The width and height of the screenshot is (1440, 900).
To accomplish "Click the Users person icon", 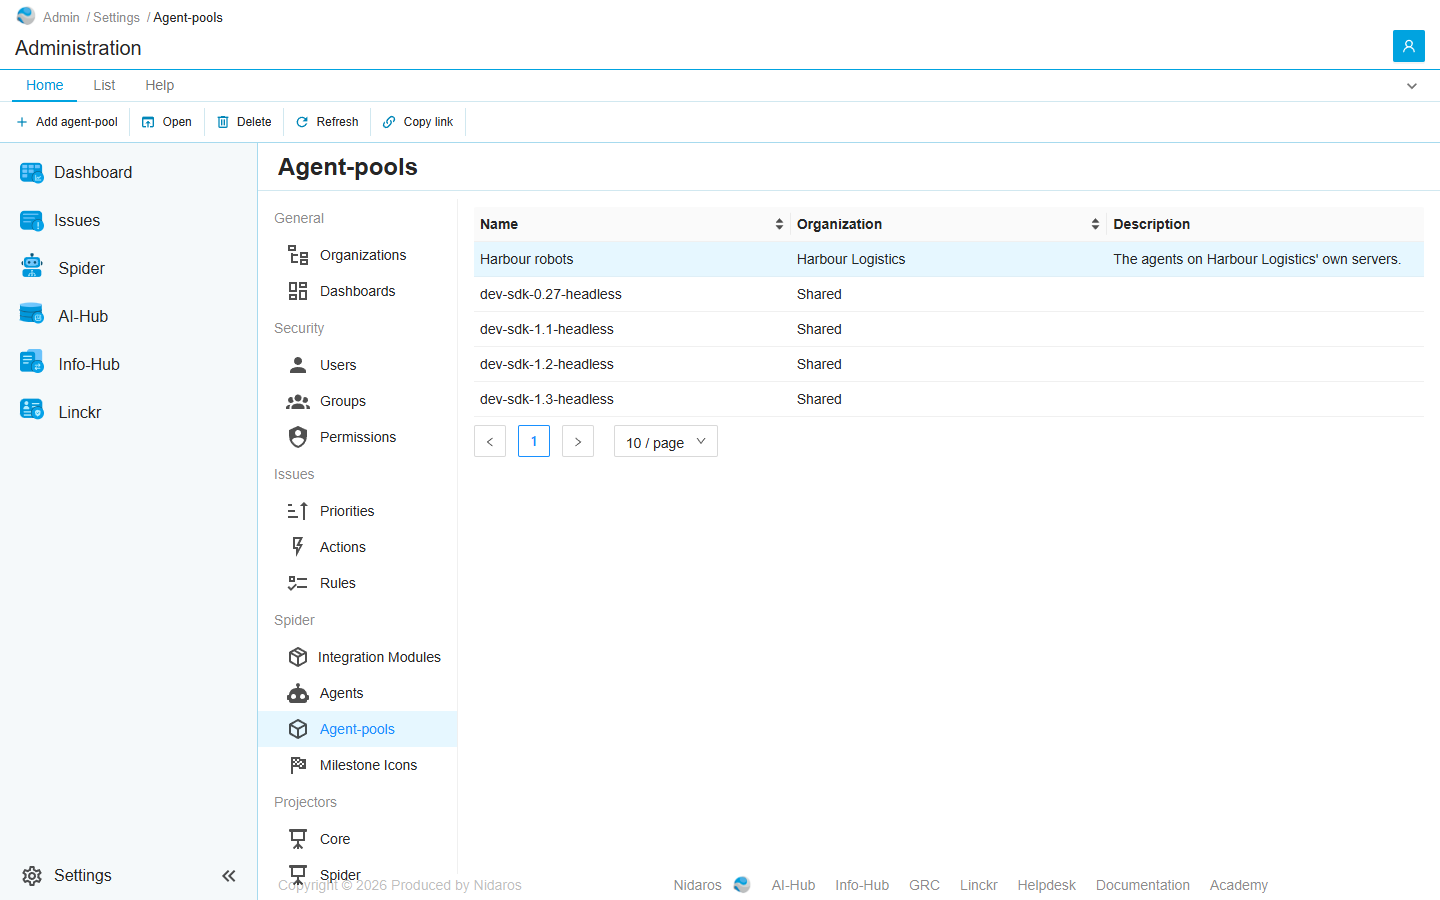I will coord(298,365).
